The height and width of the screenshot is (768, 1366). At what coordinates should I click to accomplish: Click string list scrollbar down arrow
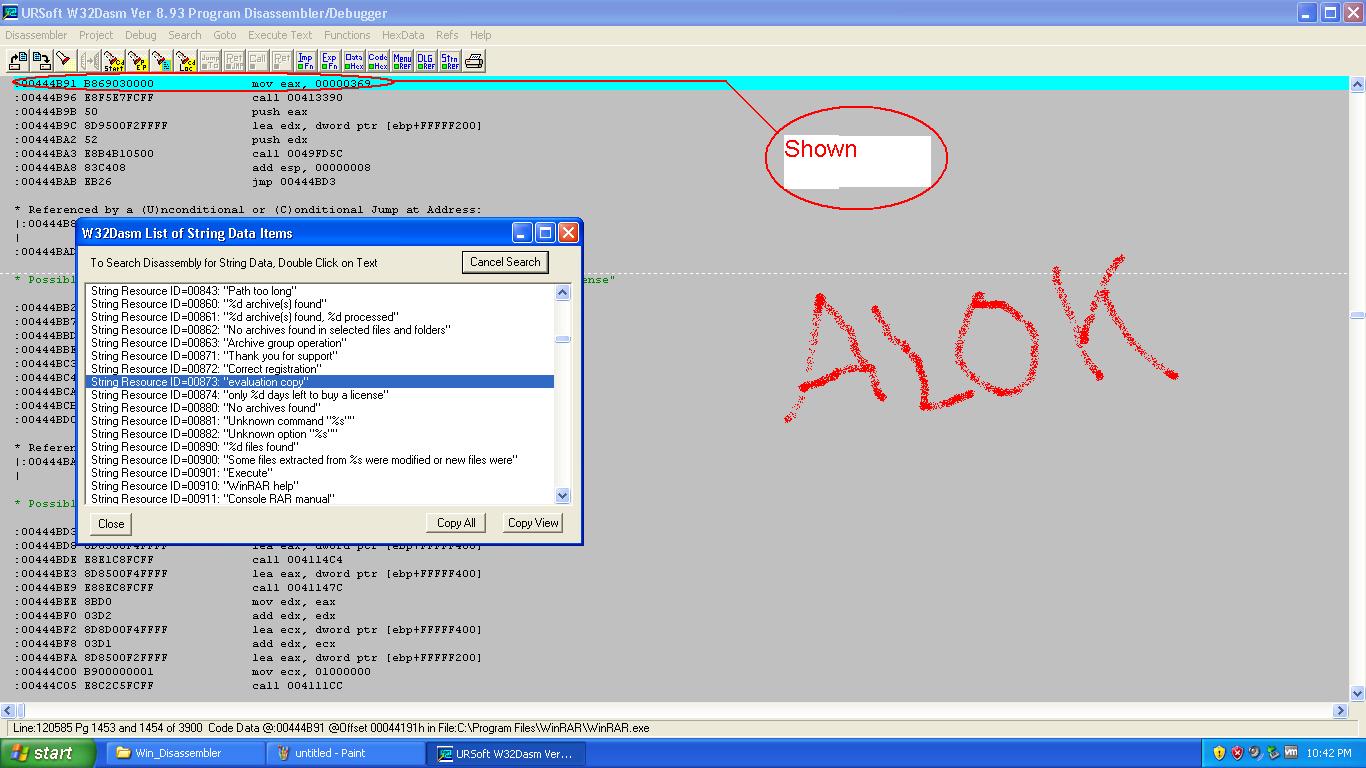point(562,495)
